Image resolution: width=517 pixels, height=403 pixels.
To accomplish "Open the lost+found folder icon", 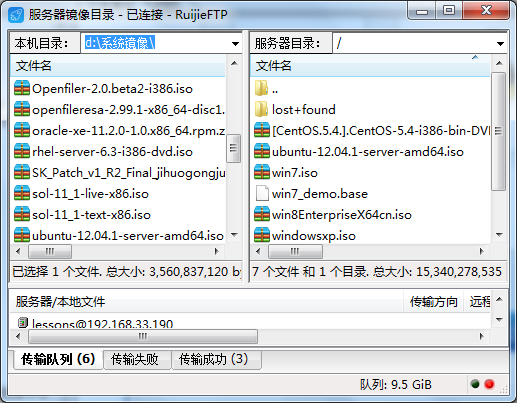I will click(261, 109).
